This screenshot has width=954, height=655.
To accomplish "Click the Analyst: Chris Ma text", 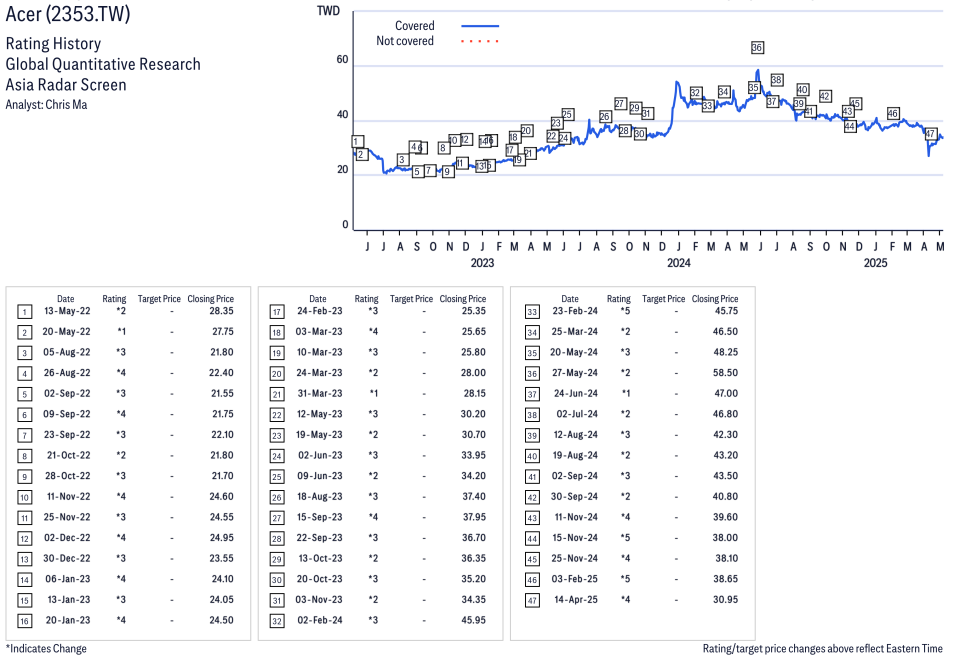I will pyautogui.click(x=46, y=105).
